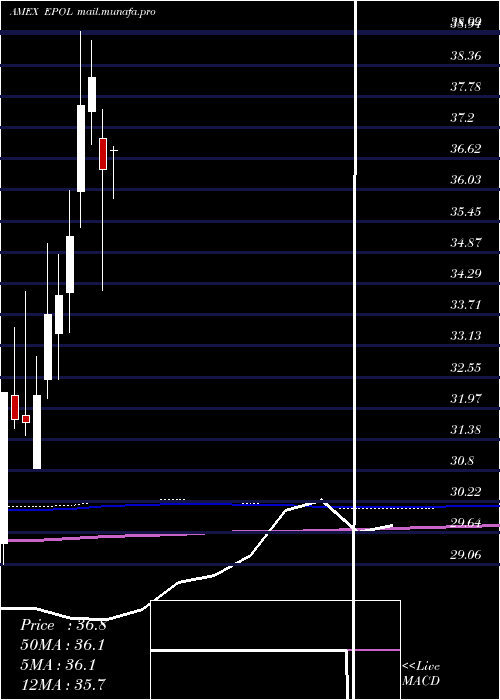Select the red candlestick near 36.62
This screenshot has height=700, width=500.
[x=103, y=154]
